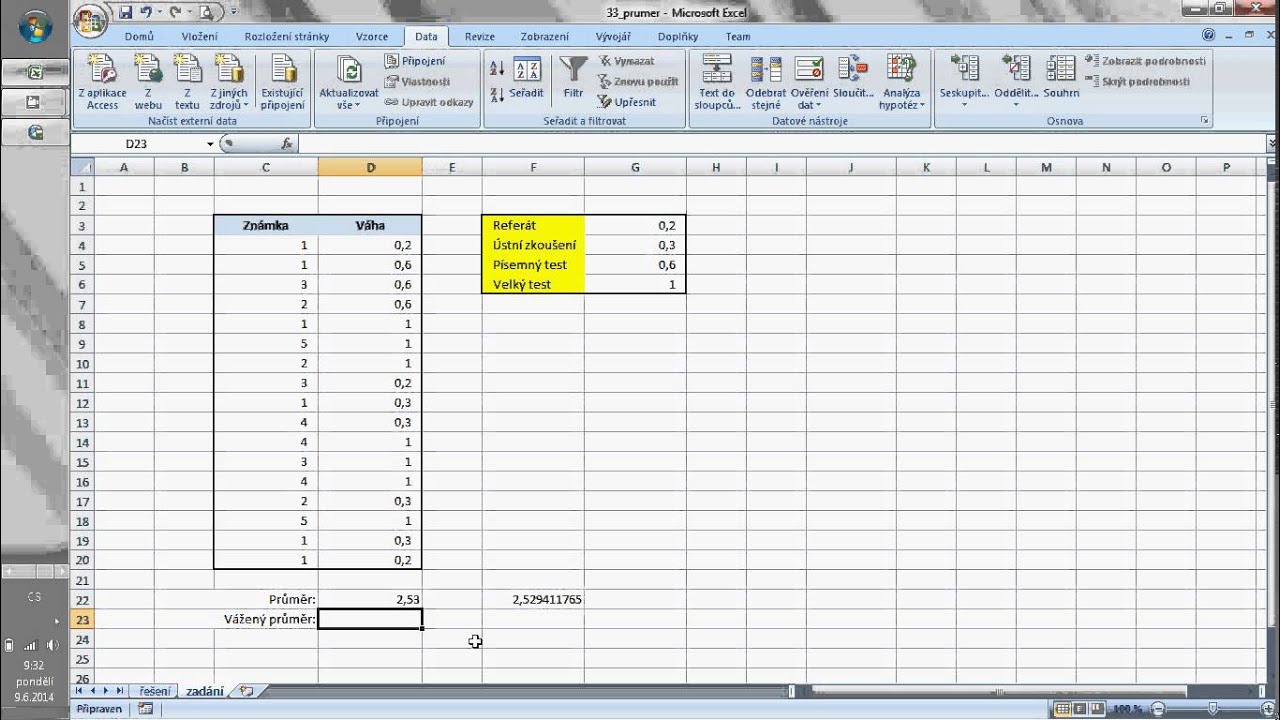Open the Zobrazení ribbon tab

pos(545,36)
